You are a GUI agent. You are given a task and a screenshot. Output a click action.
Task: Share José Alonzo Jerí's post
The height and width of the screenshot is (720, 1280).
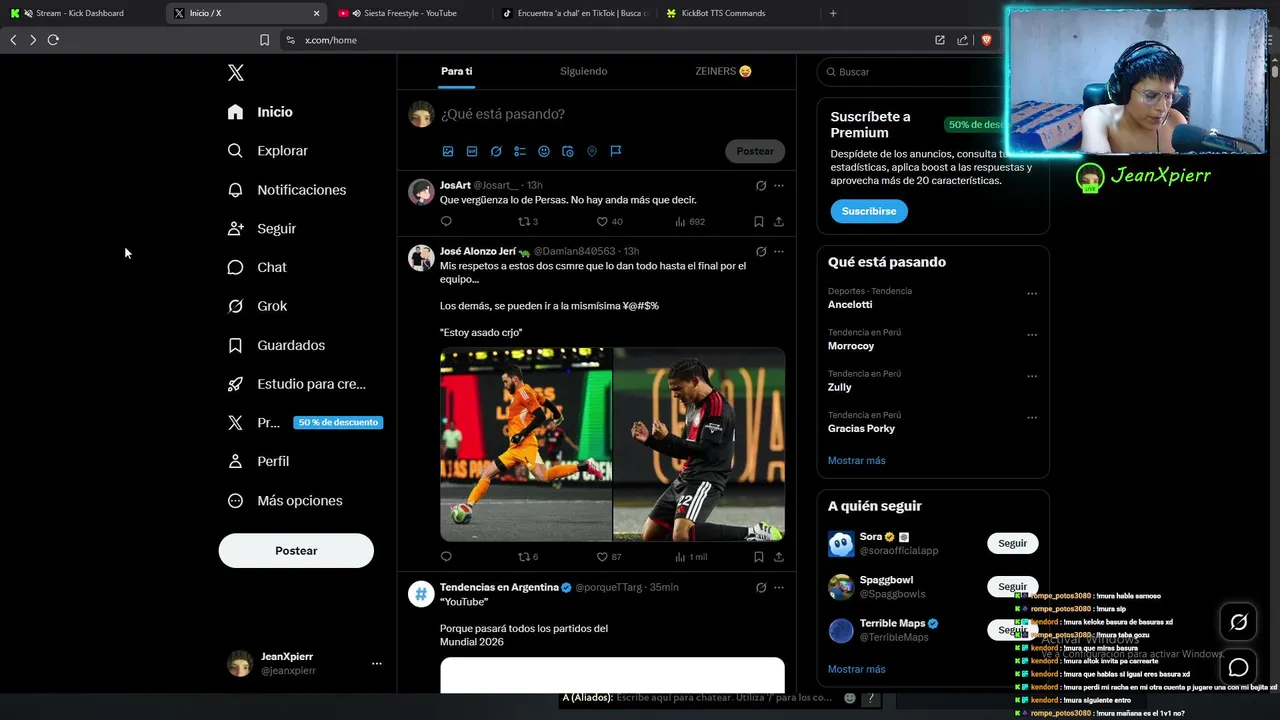coord(778,557)
